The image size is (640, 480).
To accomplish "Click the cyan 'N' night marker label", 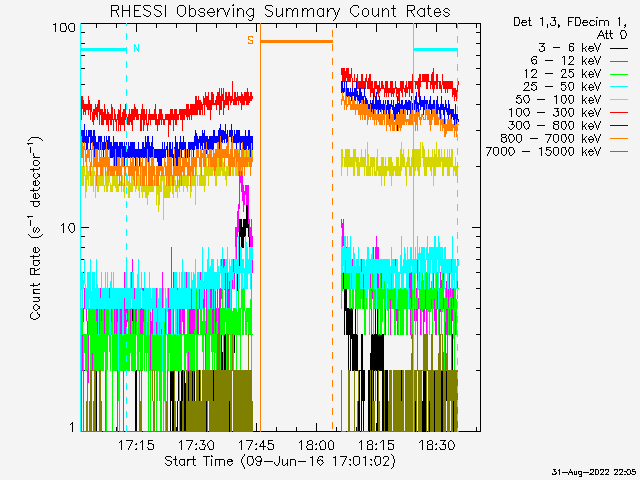I will [136, 48].
